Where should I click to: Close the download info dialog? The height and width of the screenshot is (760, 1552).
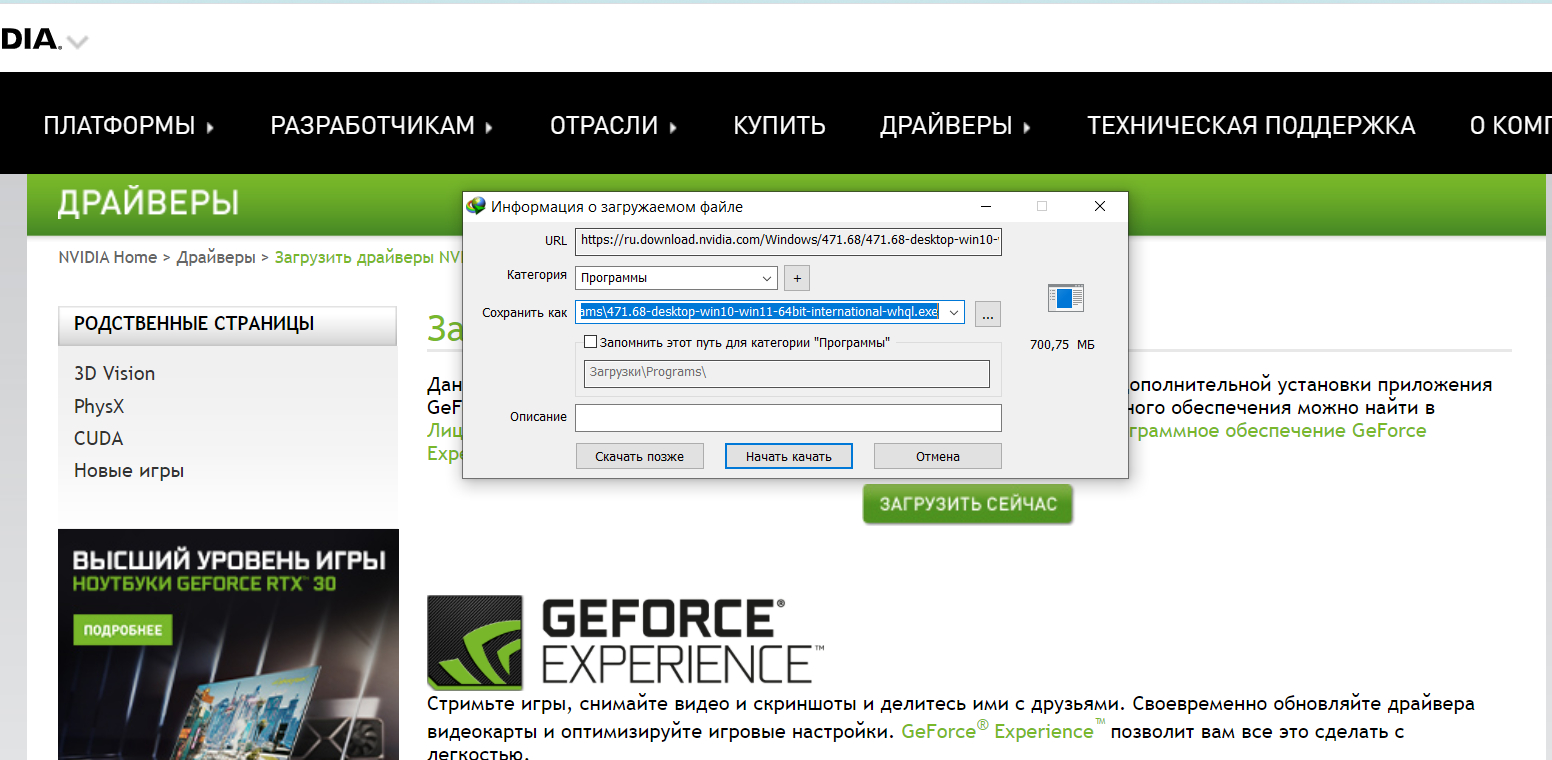coord(1100,206)
